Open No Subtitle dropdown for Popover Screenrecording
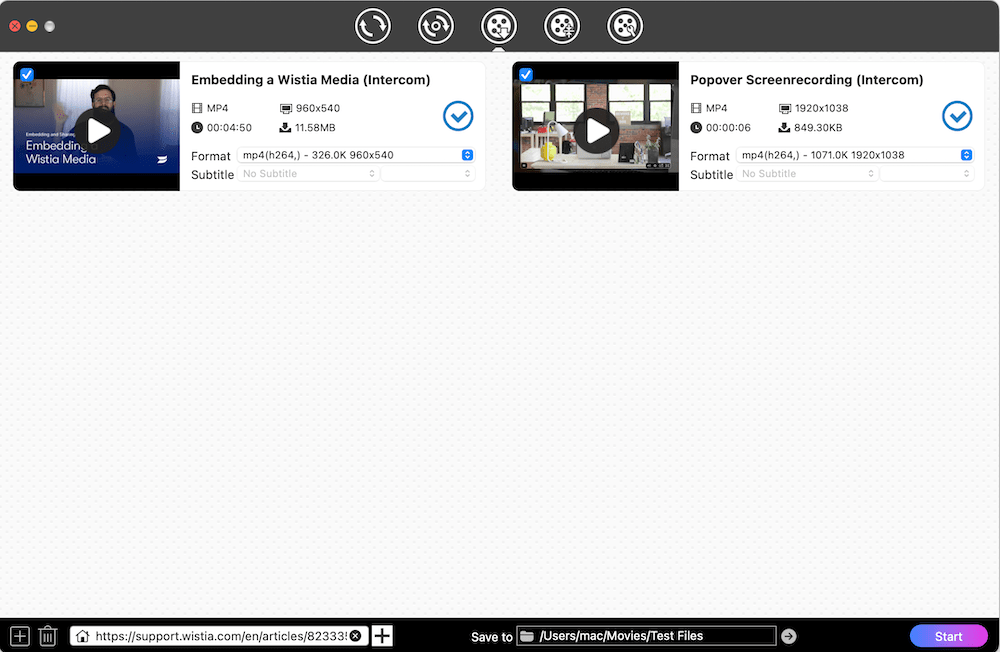The height and width of the screenshot is (652, 1000). tap(807, 174)
